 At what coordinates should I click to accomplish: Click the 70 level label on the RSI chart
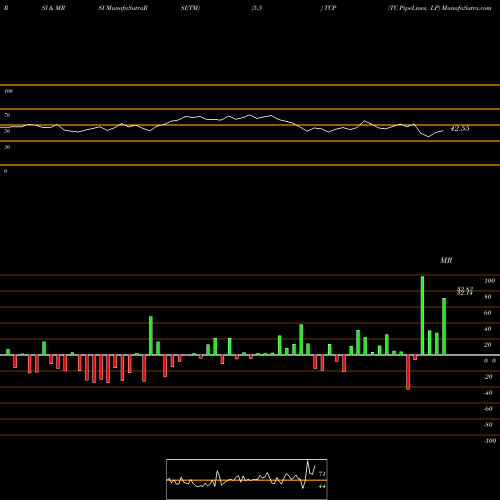tap(7, 115)
